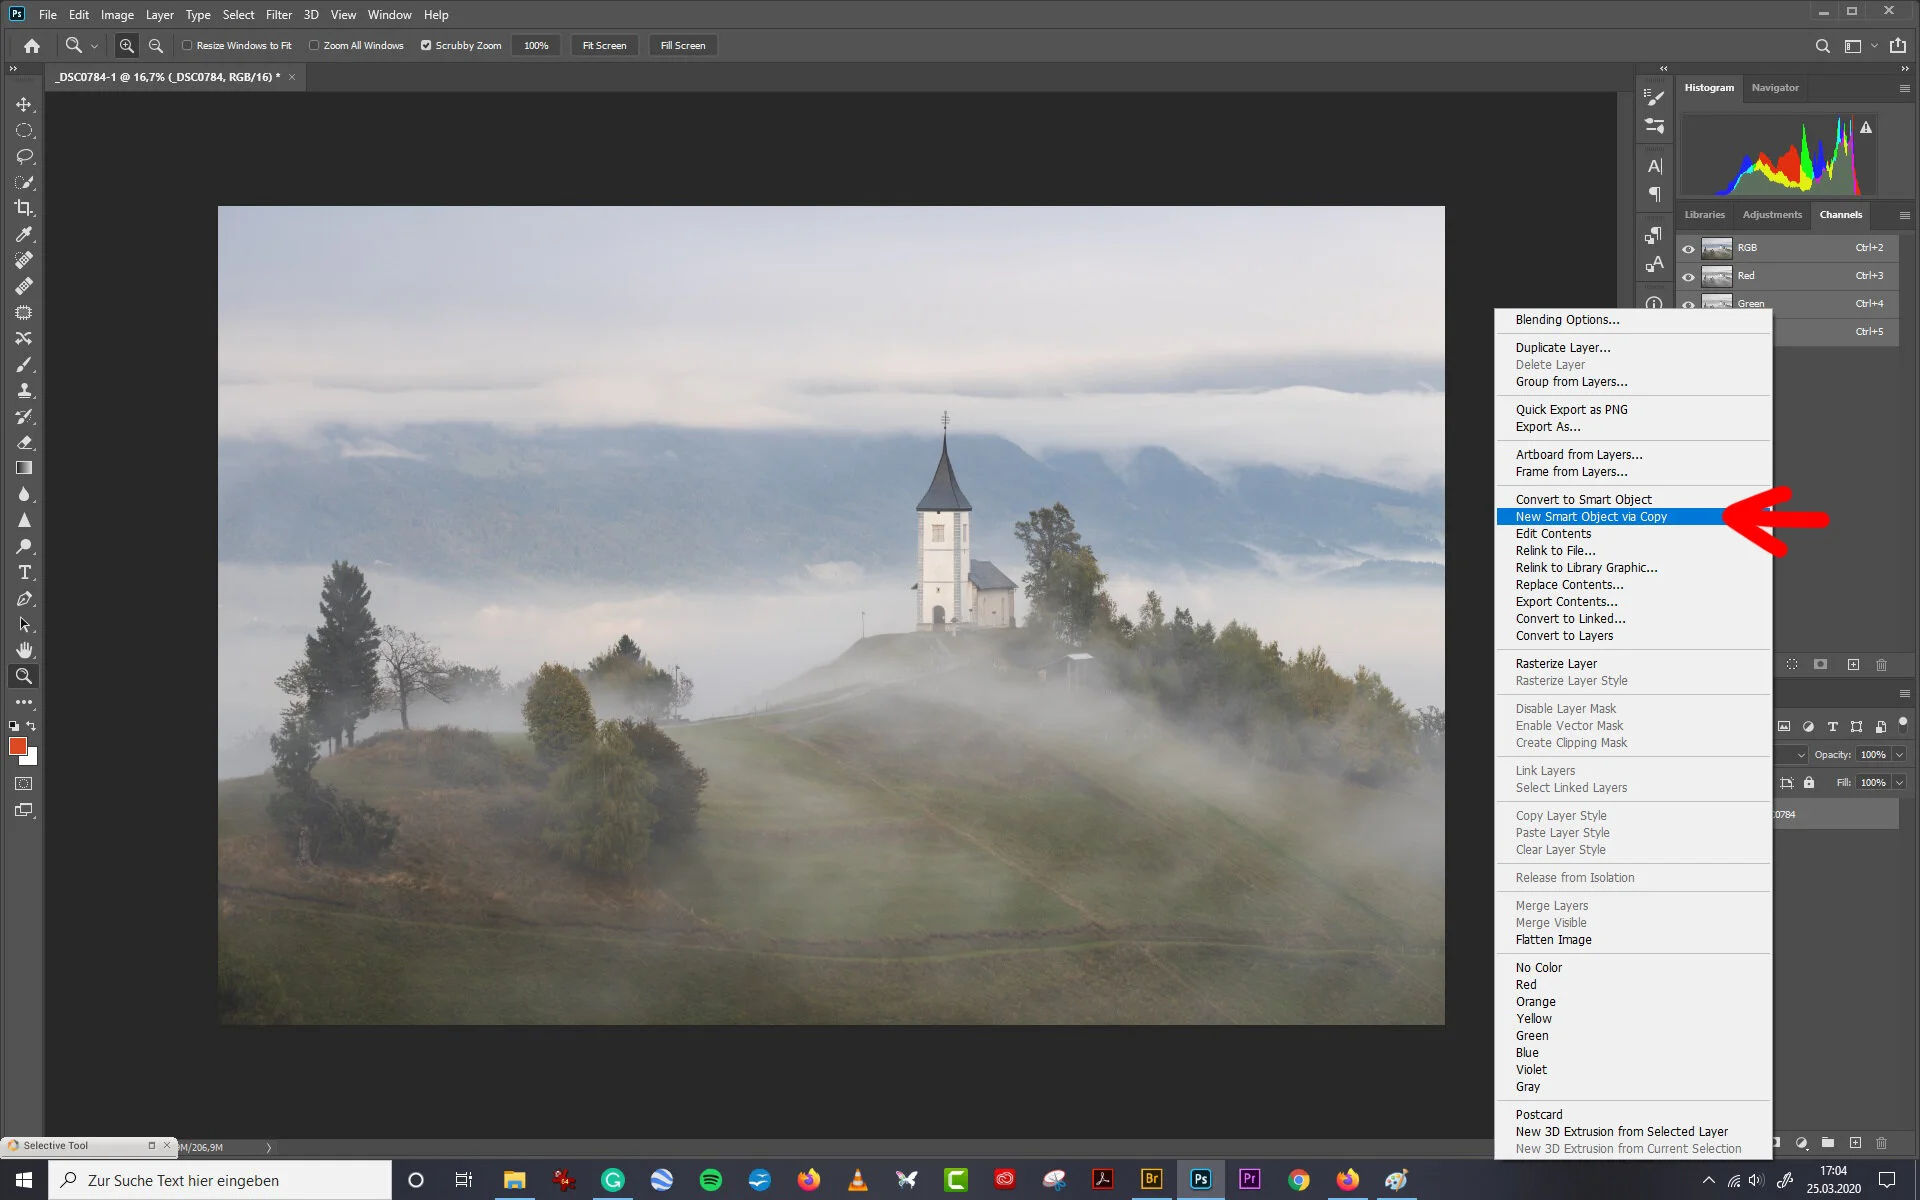
Task: Uncheck the Scrubby Zoom option
Action: click(x=426, y=45)
